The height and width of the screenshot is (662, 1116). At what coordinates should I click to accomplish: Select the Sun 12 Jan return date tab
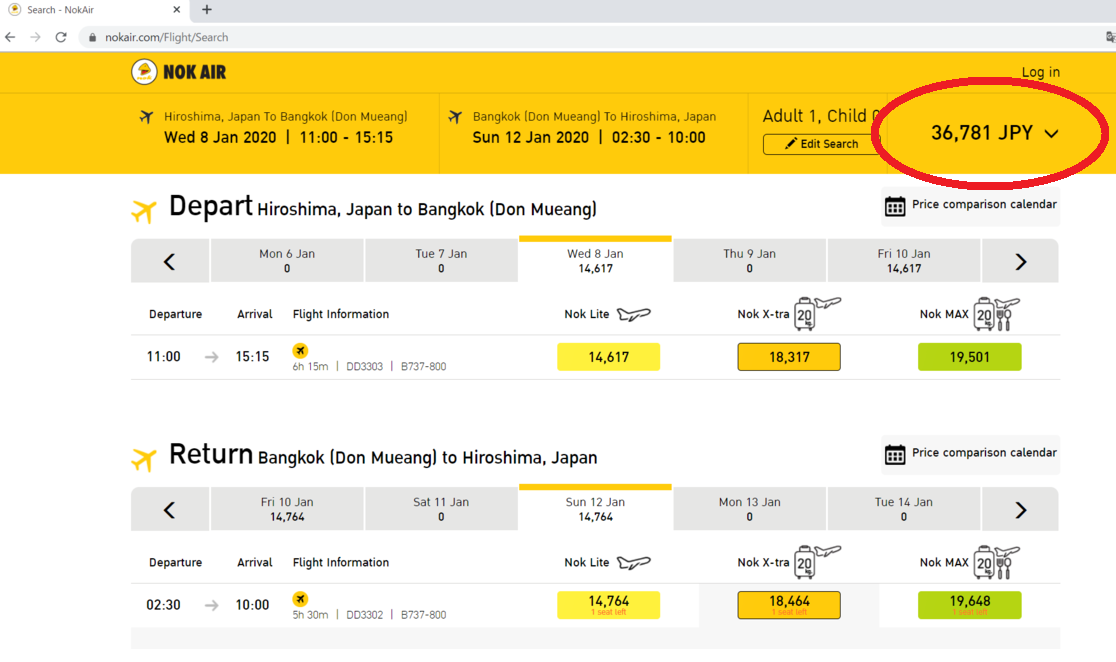pyautogui.click(x=595, y=509)
